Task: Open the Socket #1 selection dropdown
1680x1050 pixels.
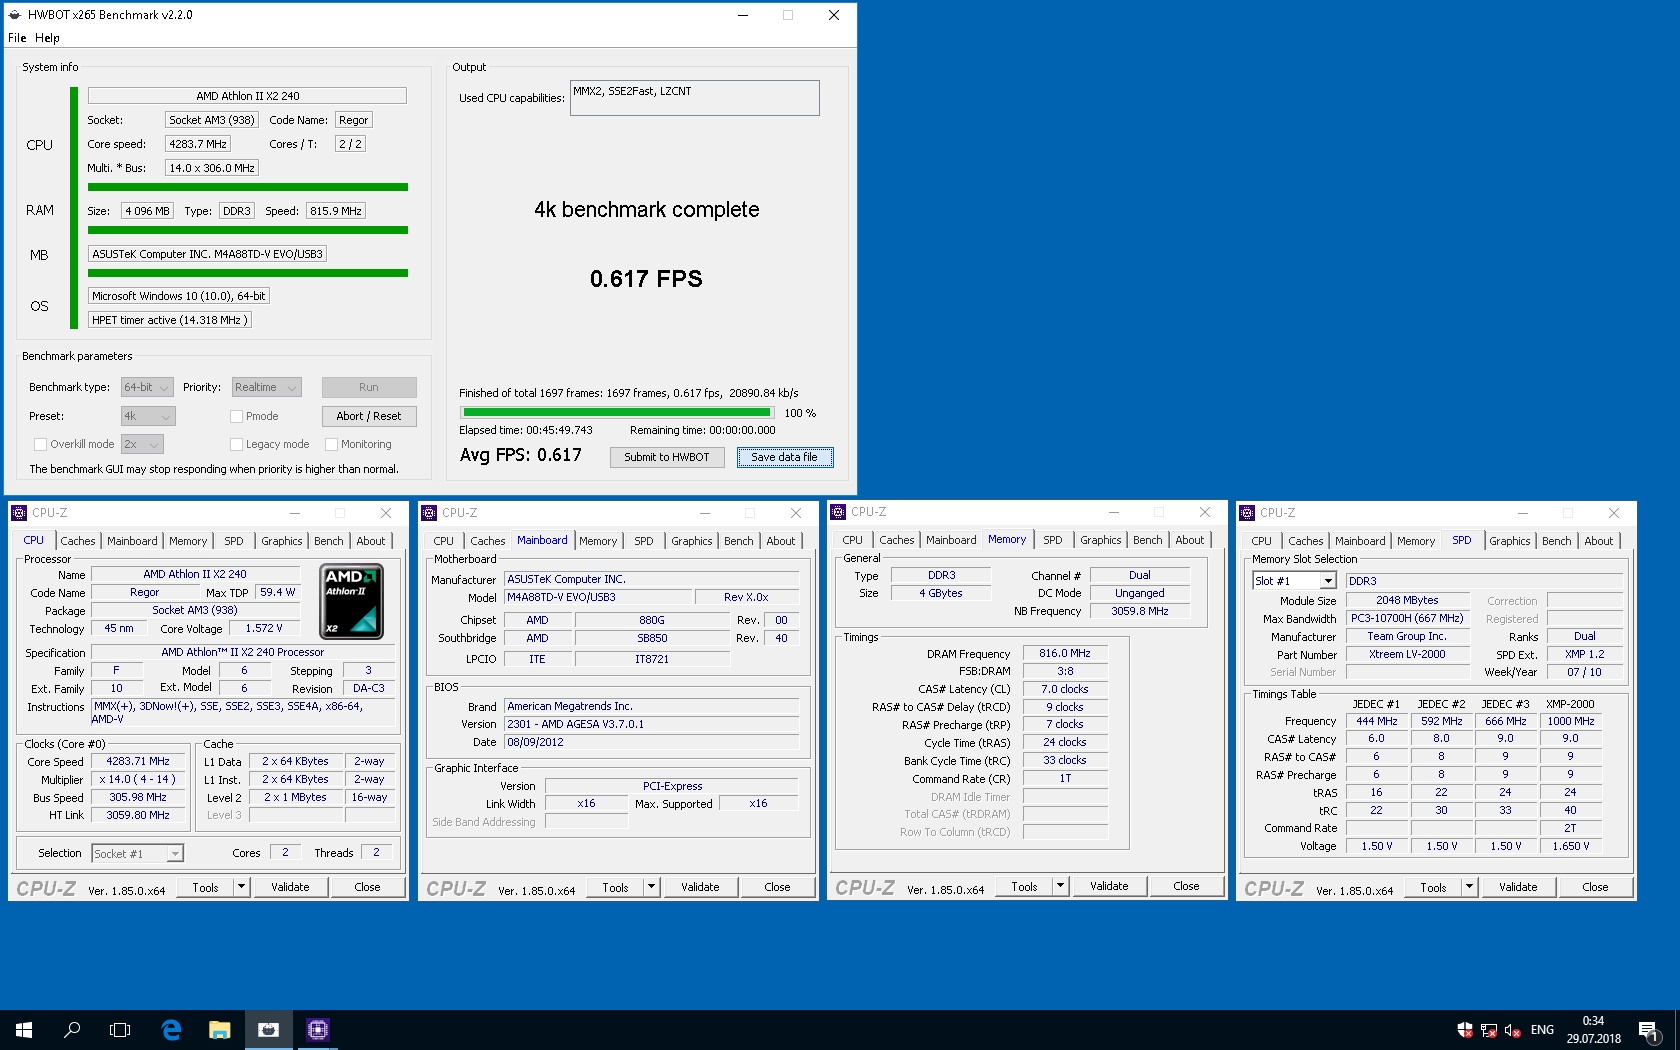Action: (x=138, y=853)
